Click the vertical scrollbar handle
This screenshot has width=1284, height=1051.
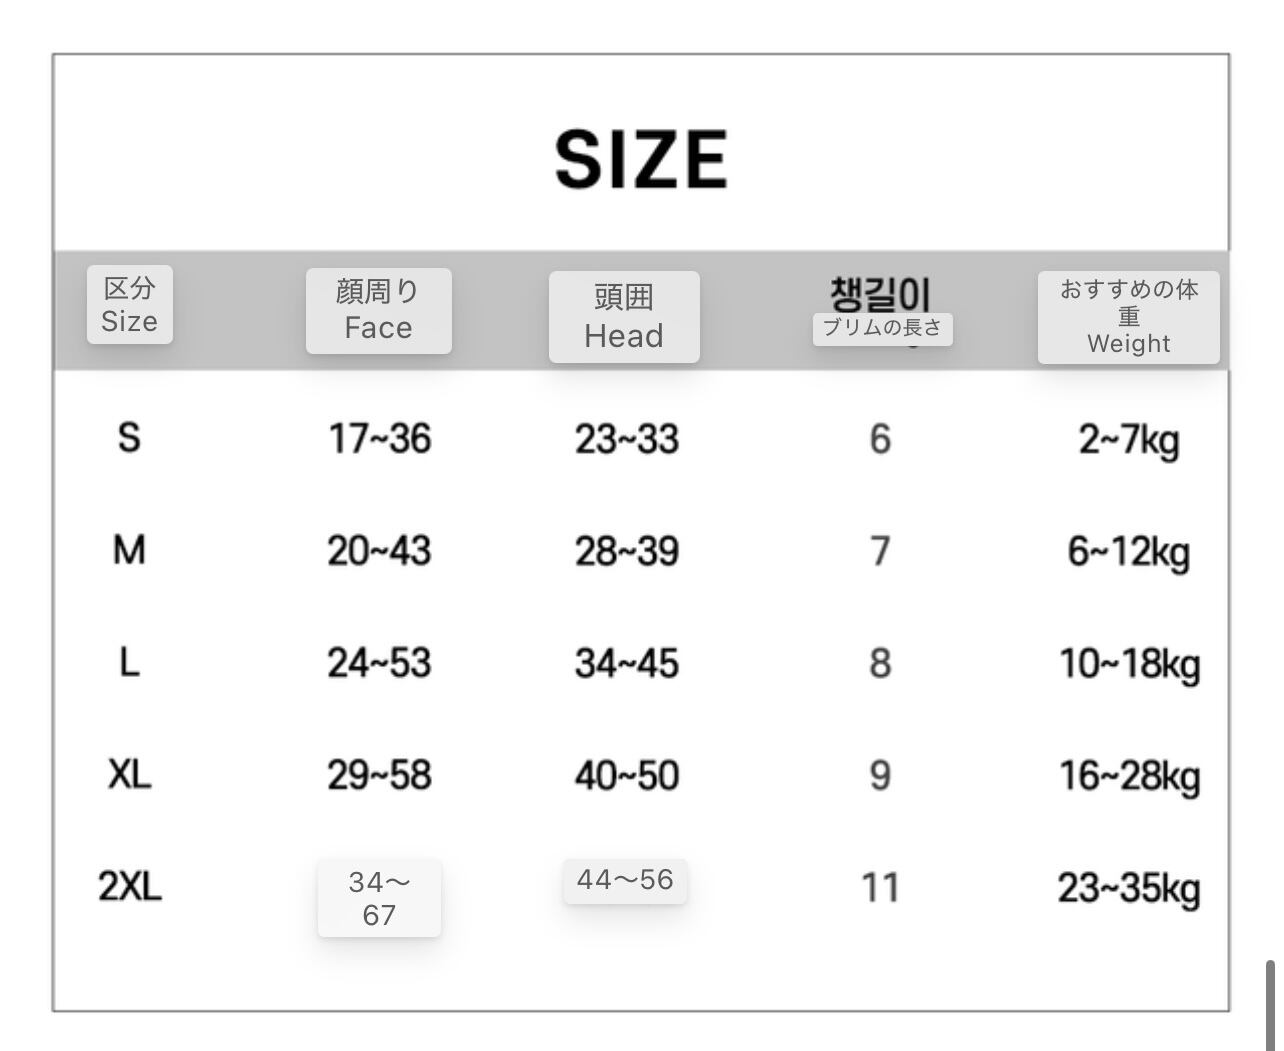(1270, 1005)
